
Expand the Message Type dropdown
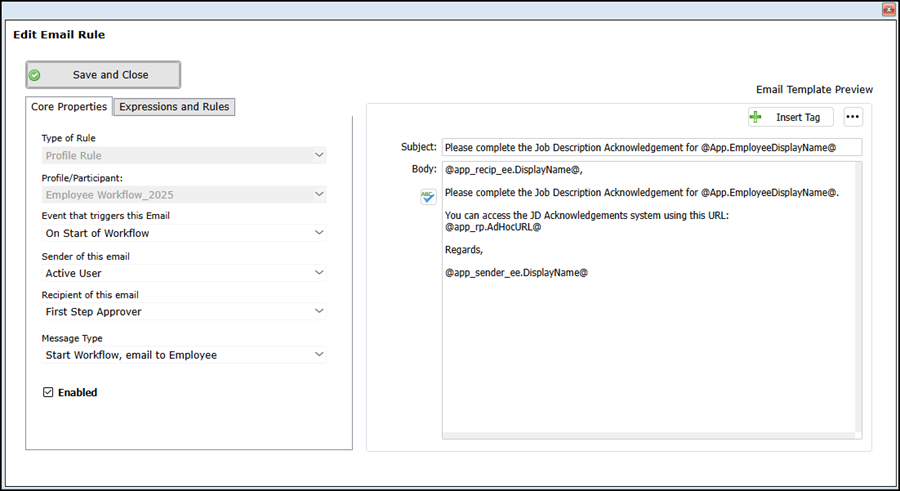coord(319,354)
